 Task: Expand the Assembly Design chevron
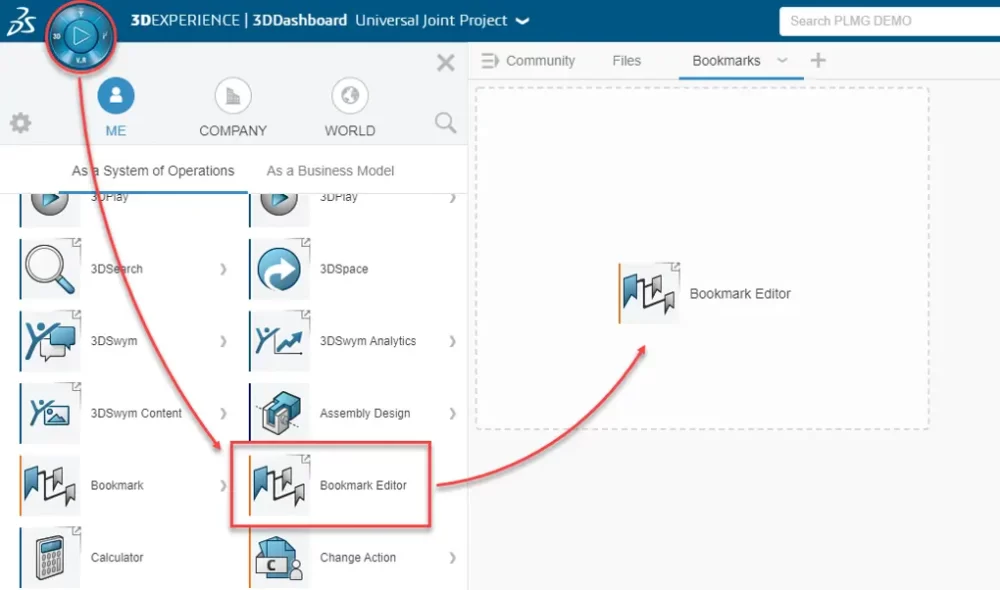(x=452, y=413)
